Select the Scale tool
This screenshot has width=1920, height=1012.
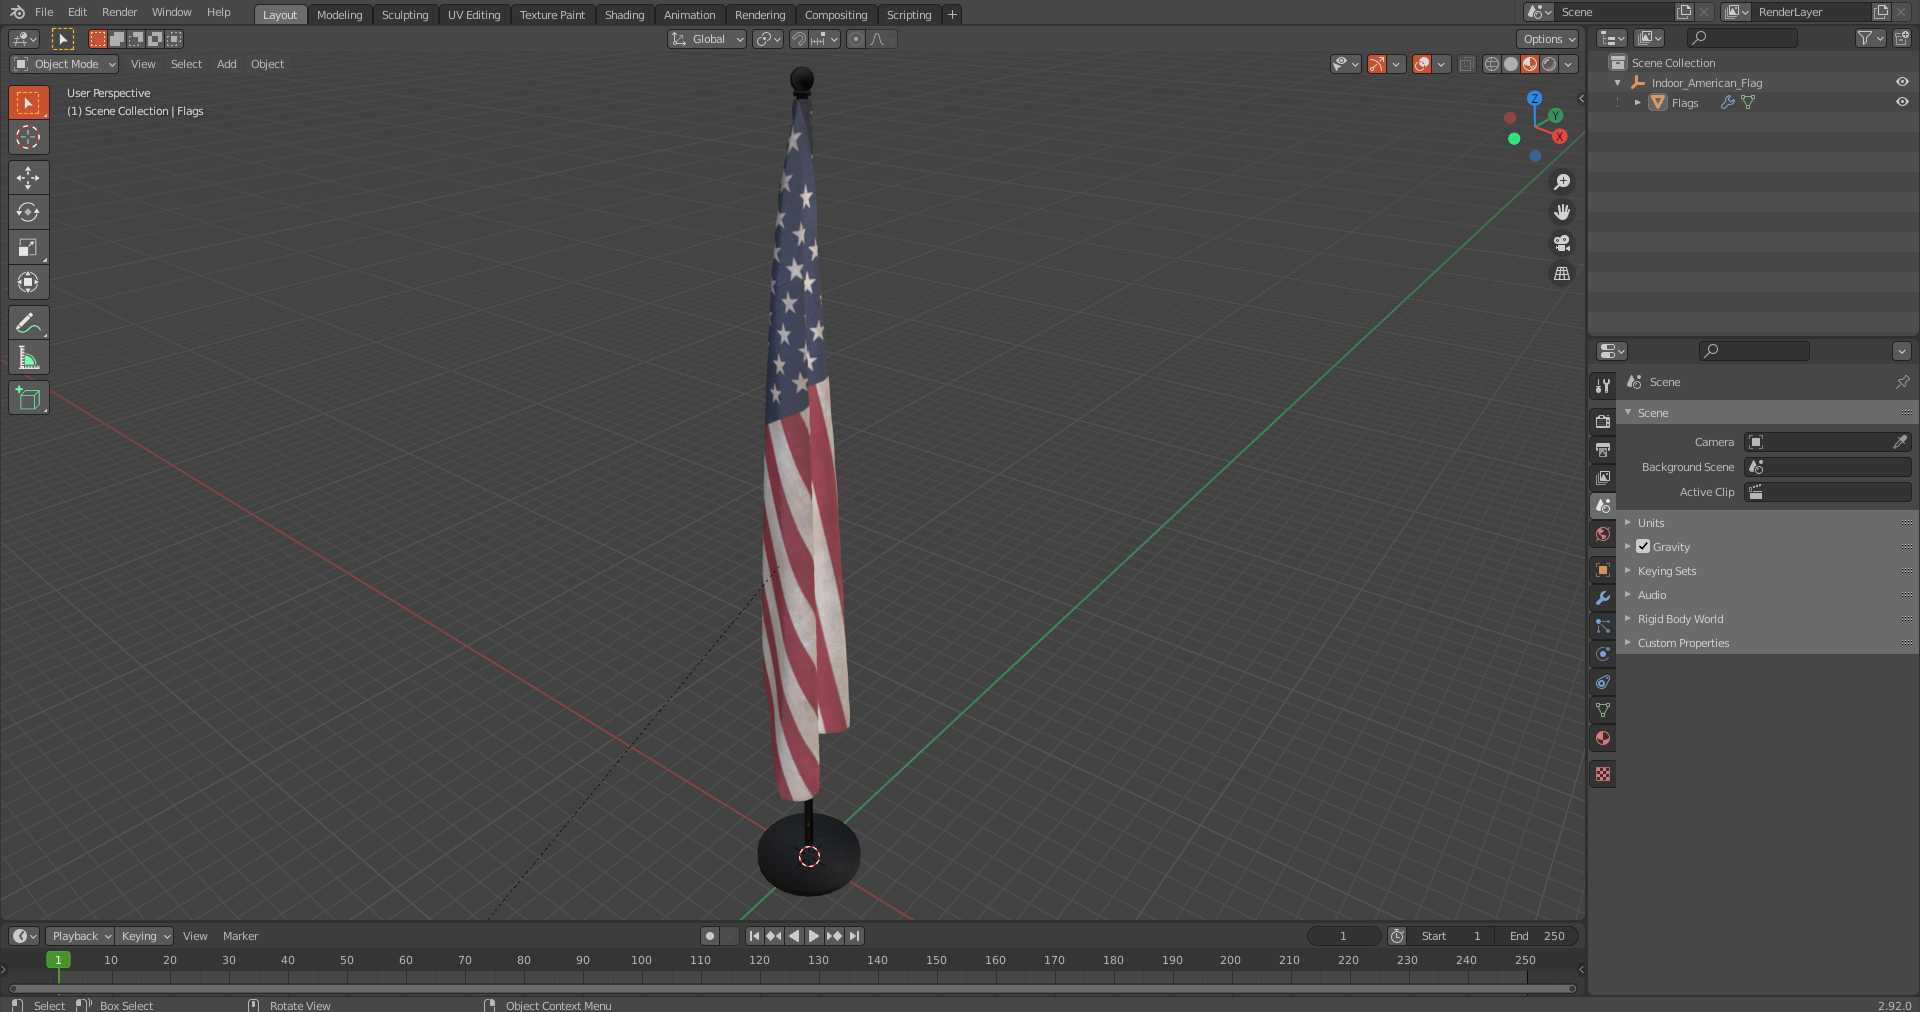tap(28, 248)
